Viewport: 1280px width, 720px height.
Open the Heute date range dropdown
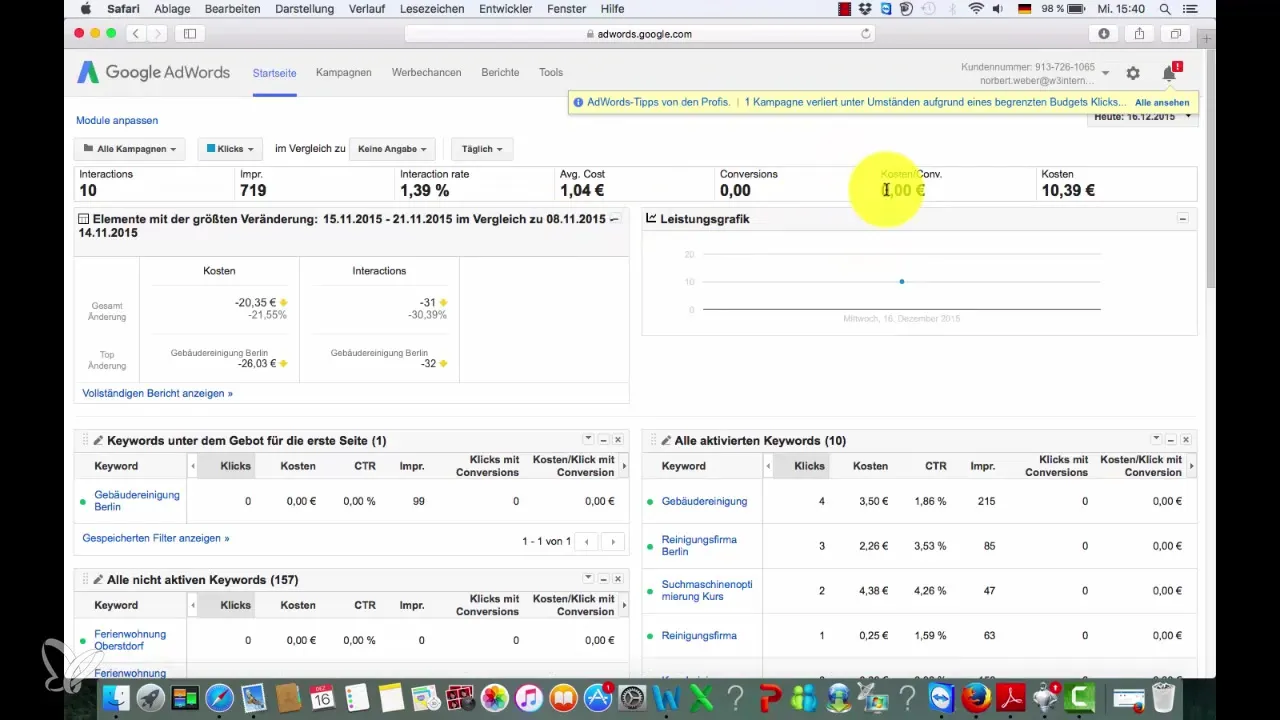pyautogui.click(x=1143, y=117)
